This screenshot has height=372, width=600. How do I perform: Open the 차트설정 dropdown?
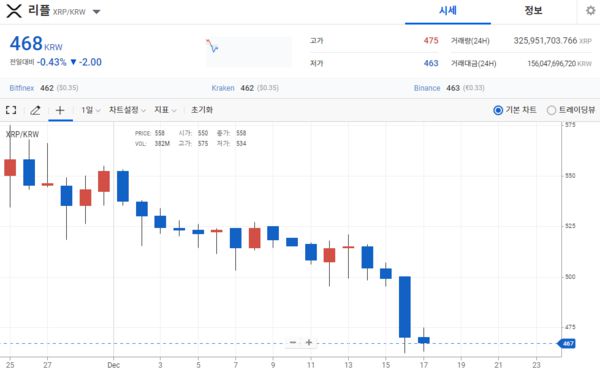click(x=127, y=110)
